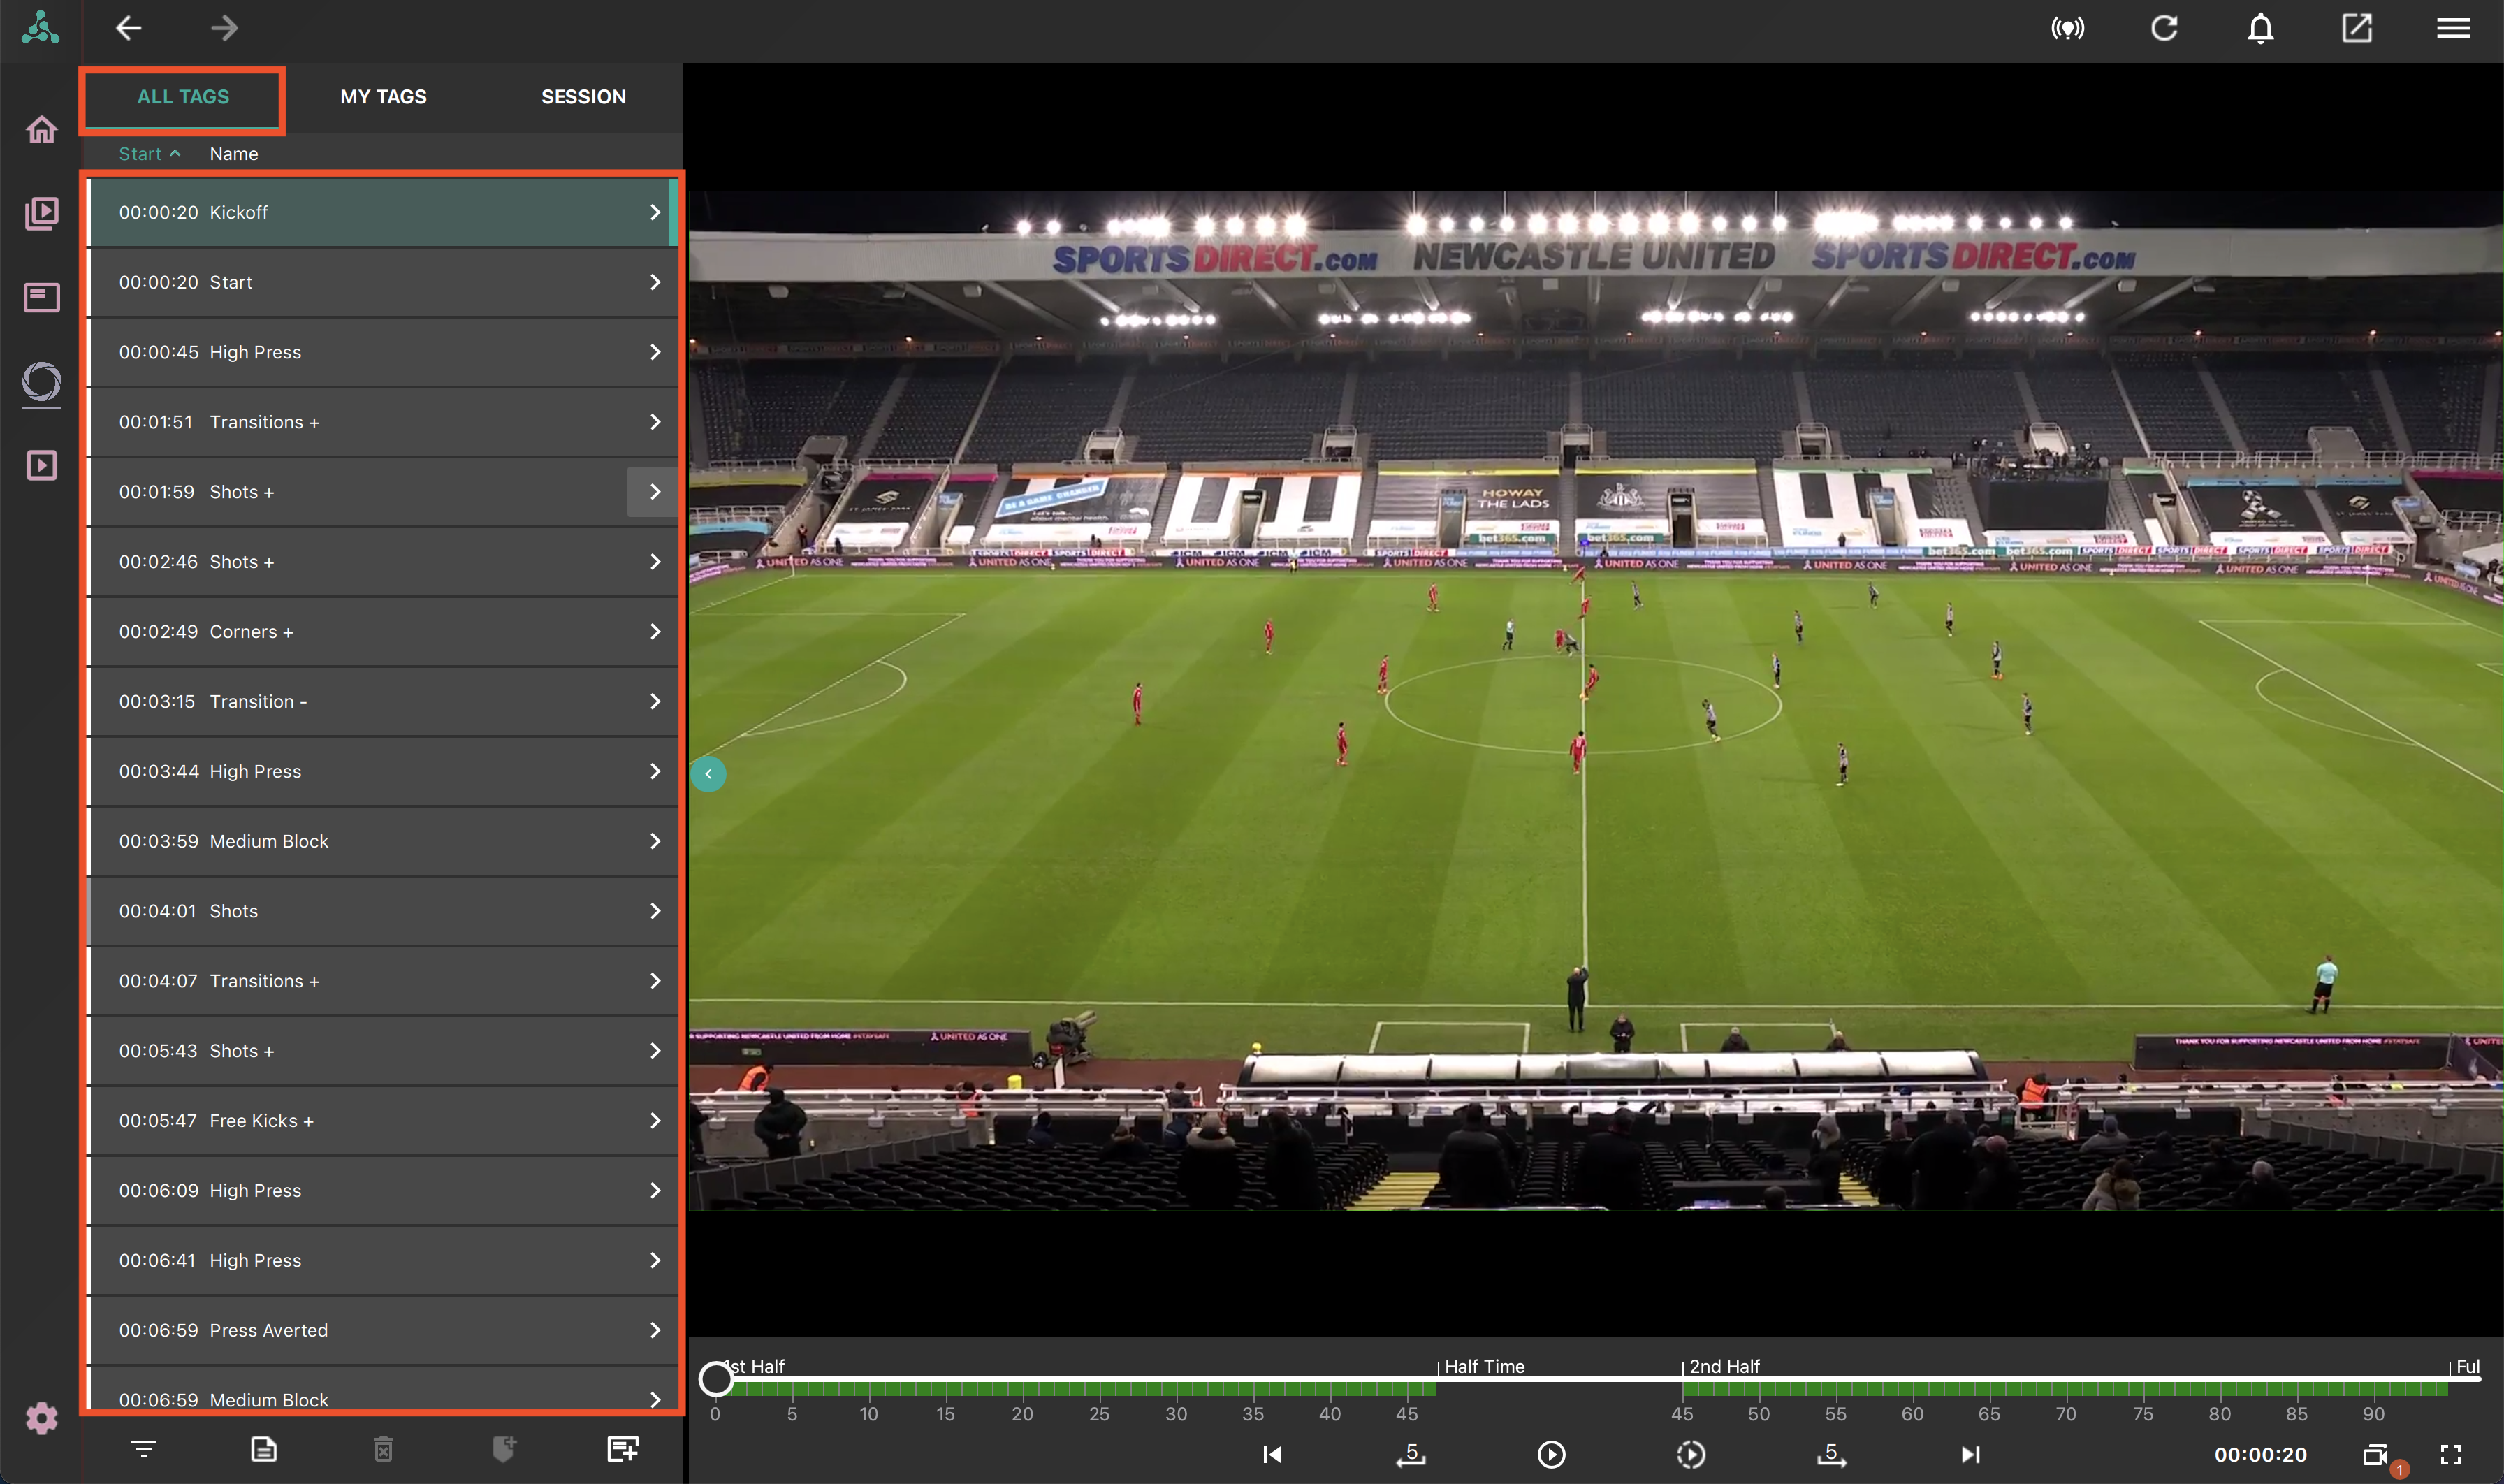
Task: Click the delete tag trash icon
Action: (384, 1449)
